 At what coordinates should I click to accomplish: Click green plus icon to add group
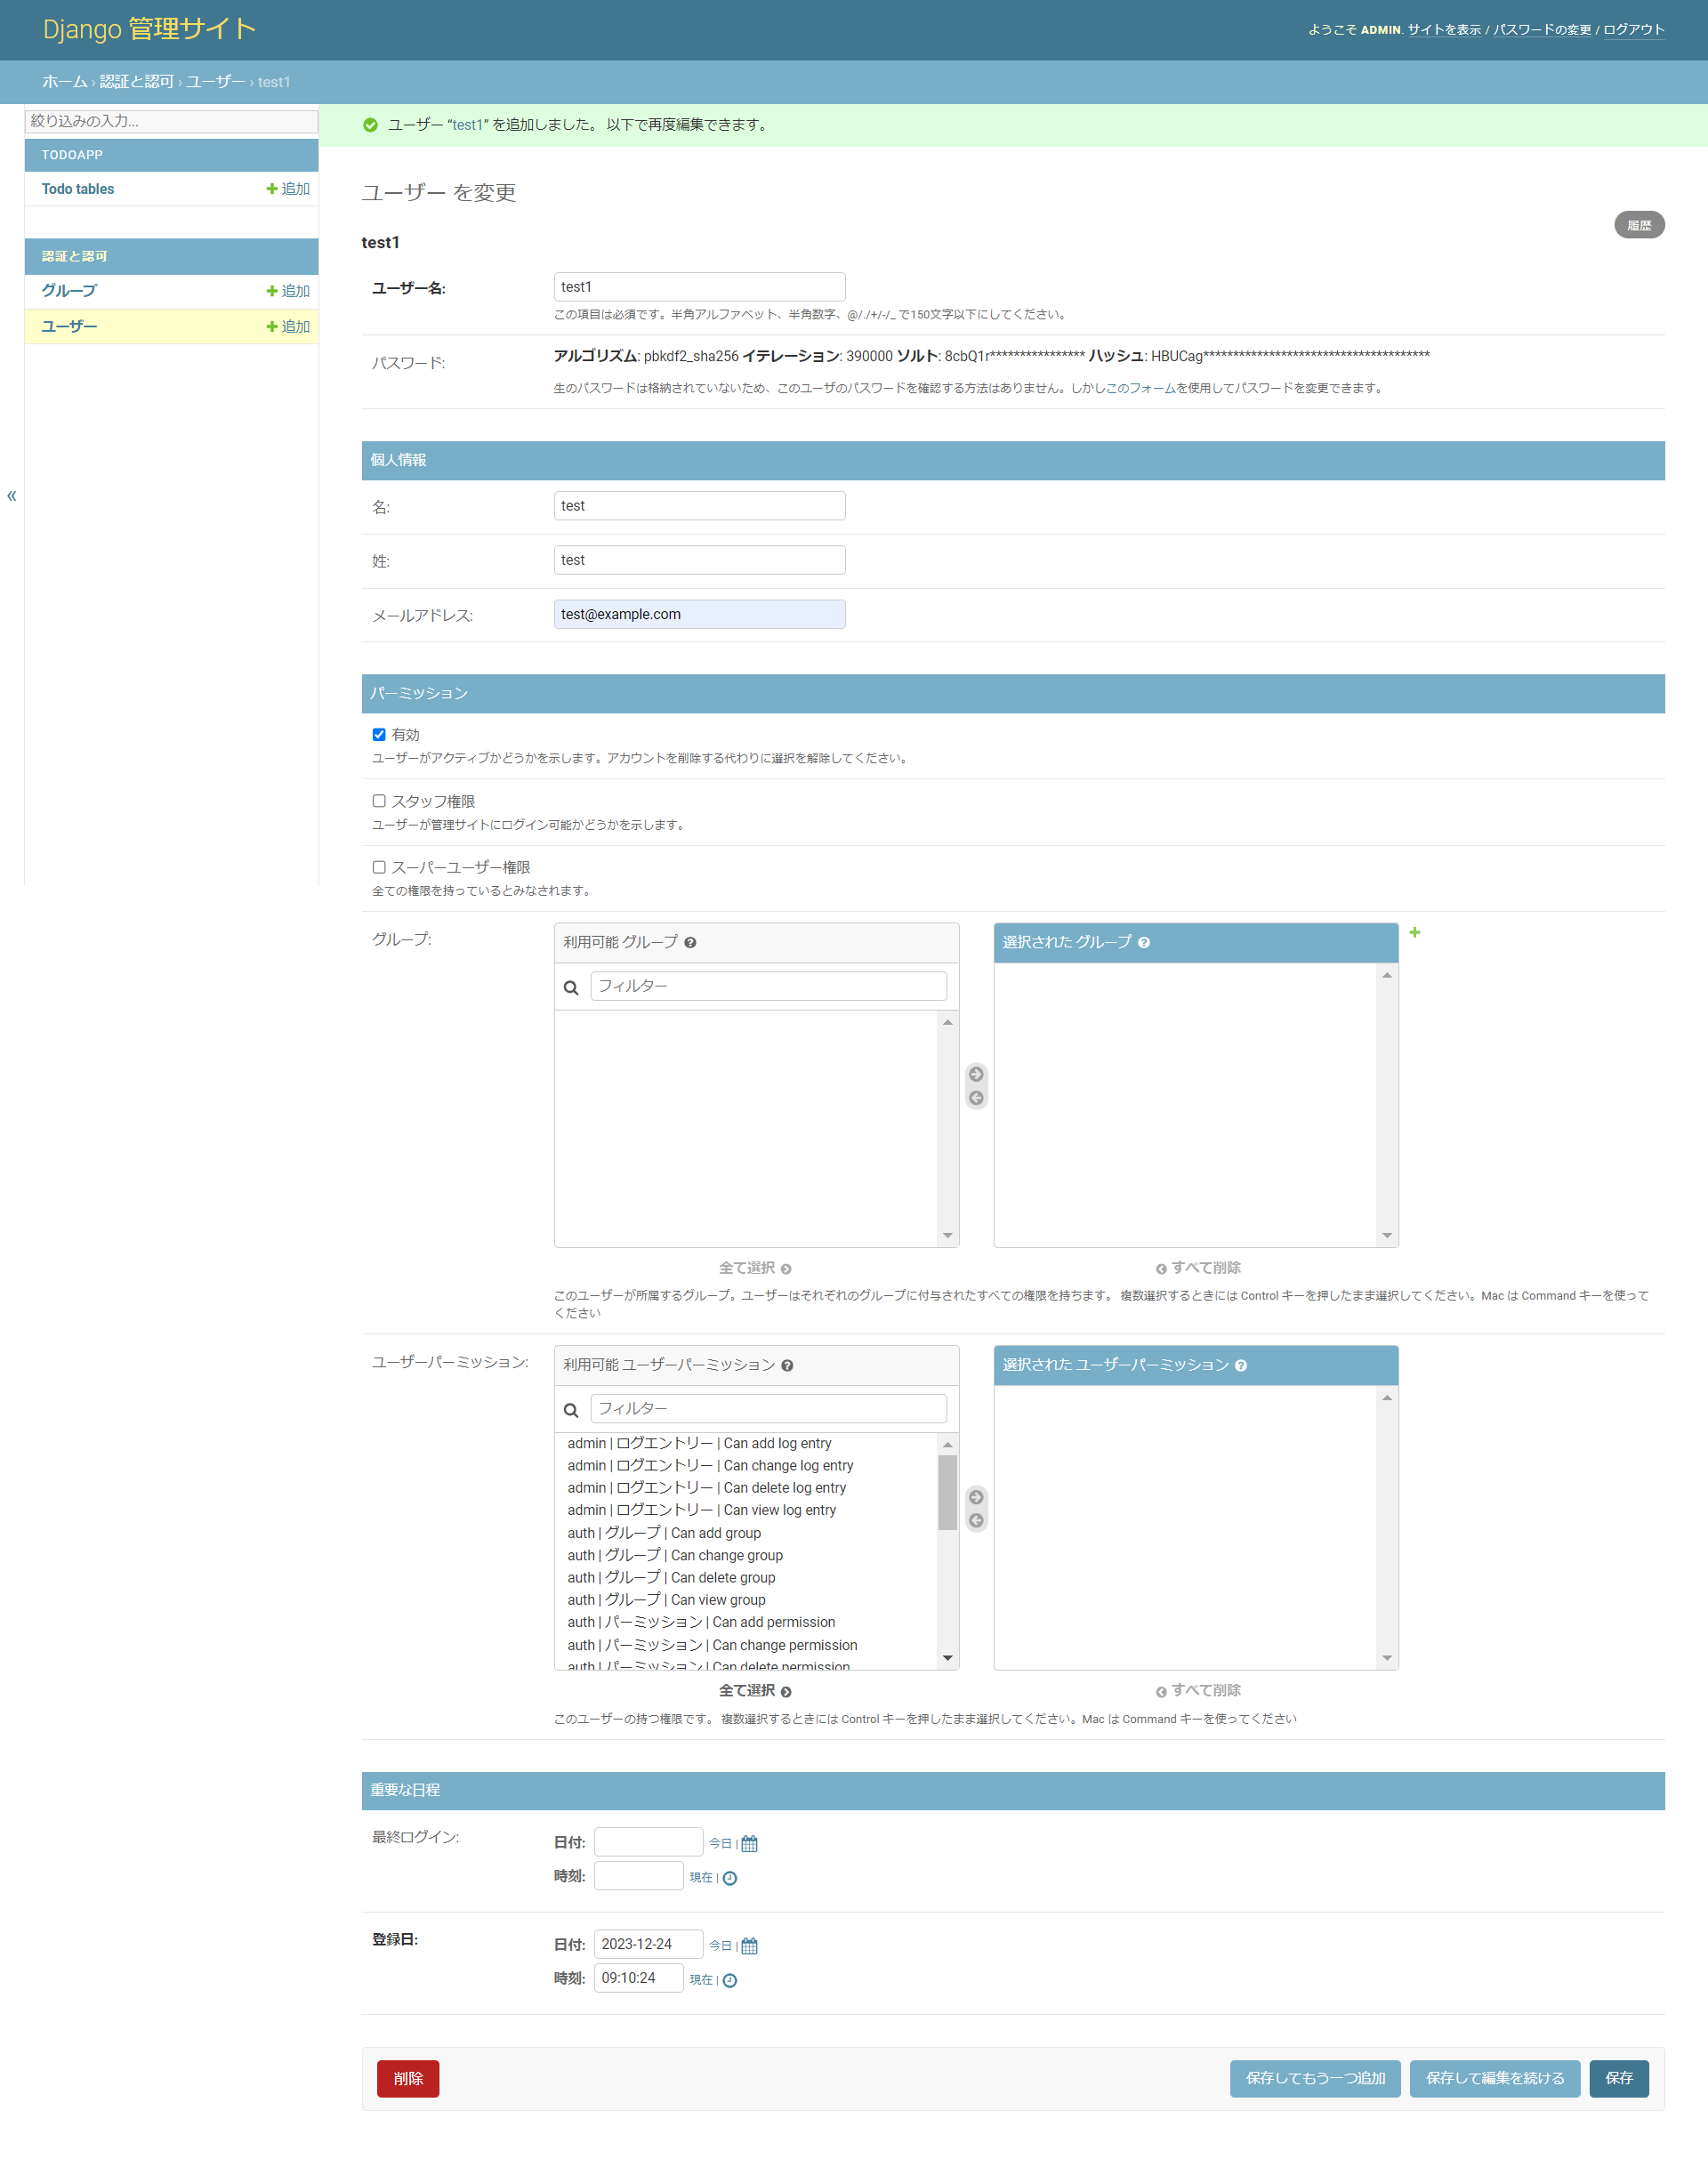click(1414, 932)
